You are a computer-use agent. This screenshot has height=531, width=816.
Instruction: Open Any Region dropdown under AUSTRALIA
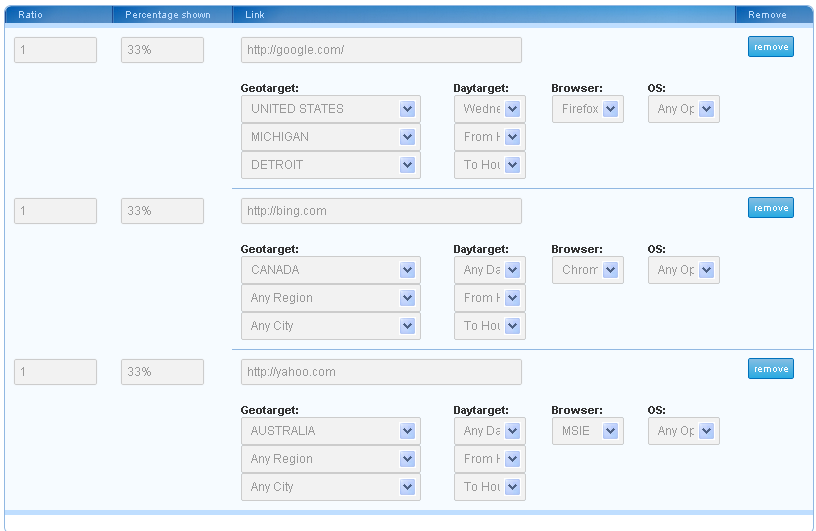[331, 459]
